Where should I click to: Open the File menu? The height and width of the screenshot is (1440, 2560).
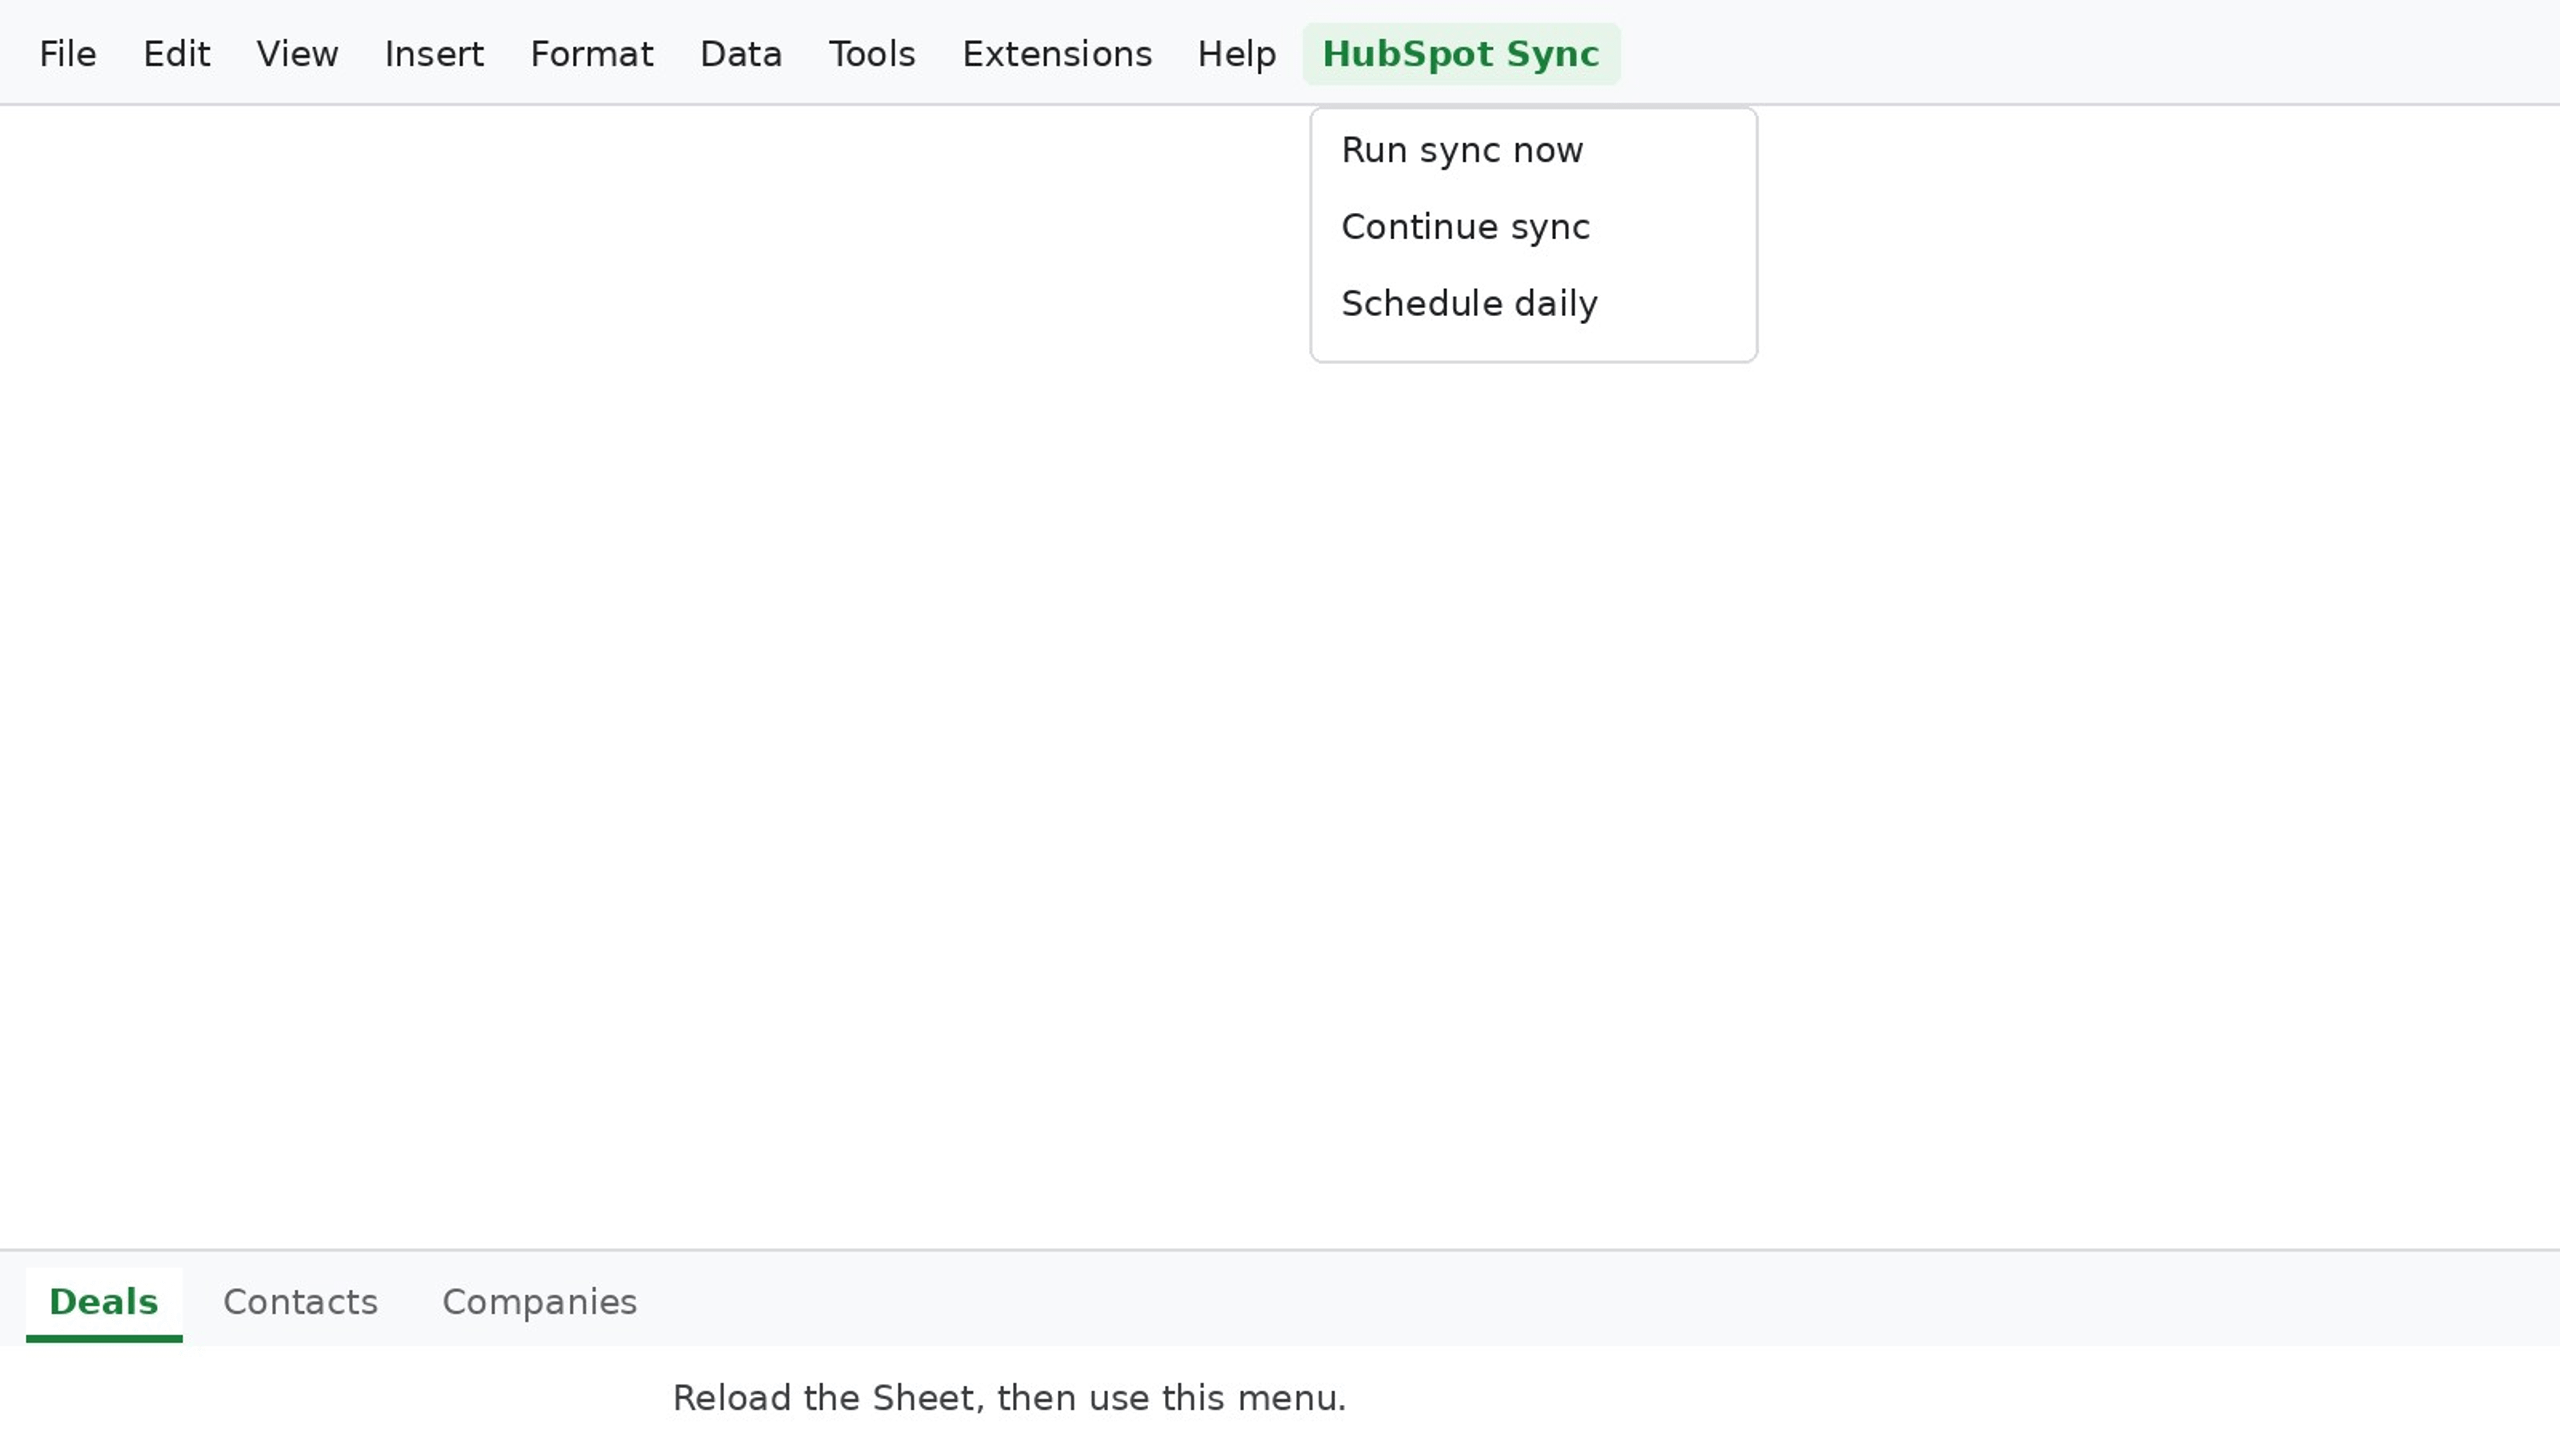coord(68,54)
